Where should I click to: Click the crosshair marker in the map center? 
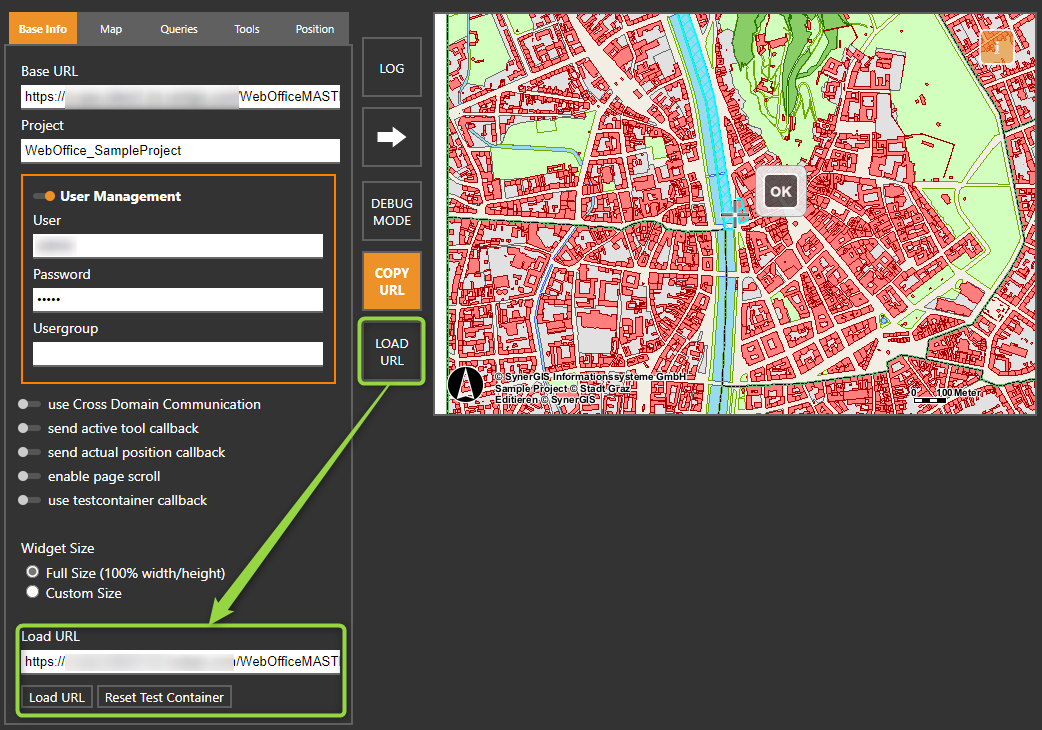[735, 213]
